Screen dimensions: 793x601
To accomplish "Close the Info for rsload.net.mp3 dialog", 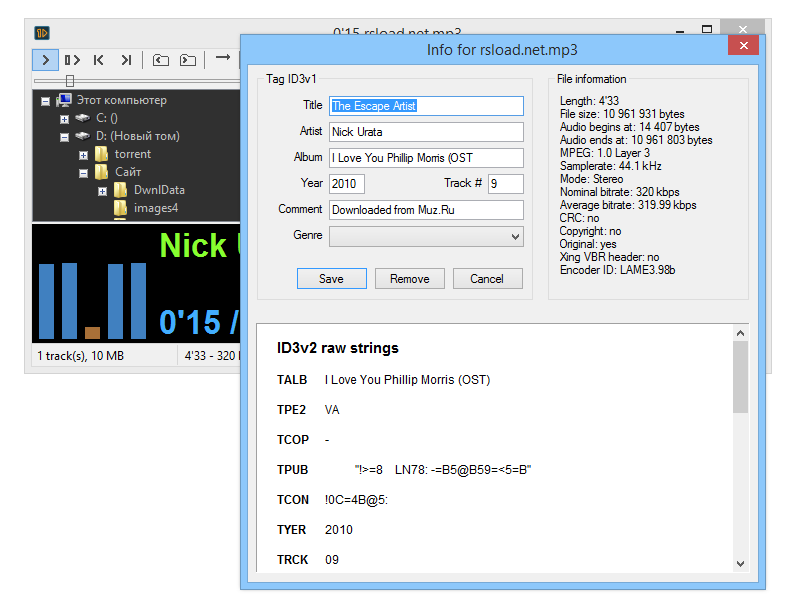I will [743, 46].
